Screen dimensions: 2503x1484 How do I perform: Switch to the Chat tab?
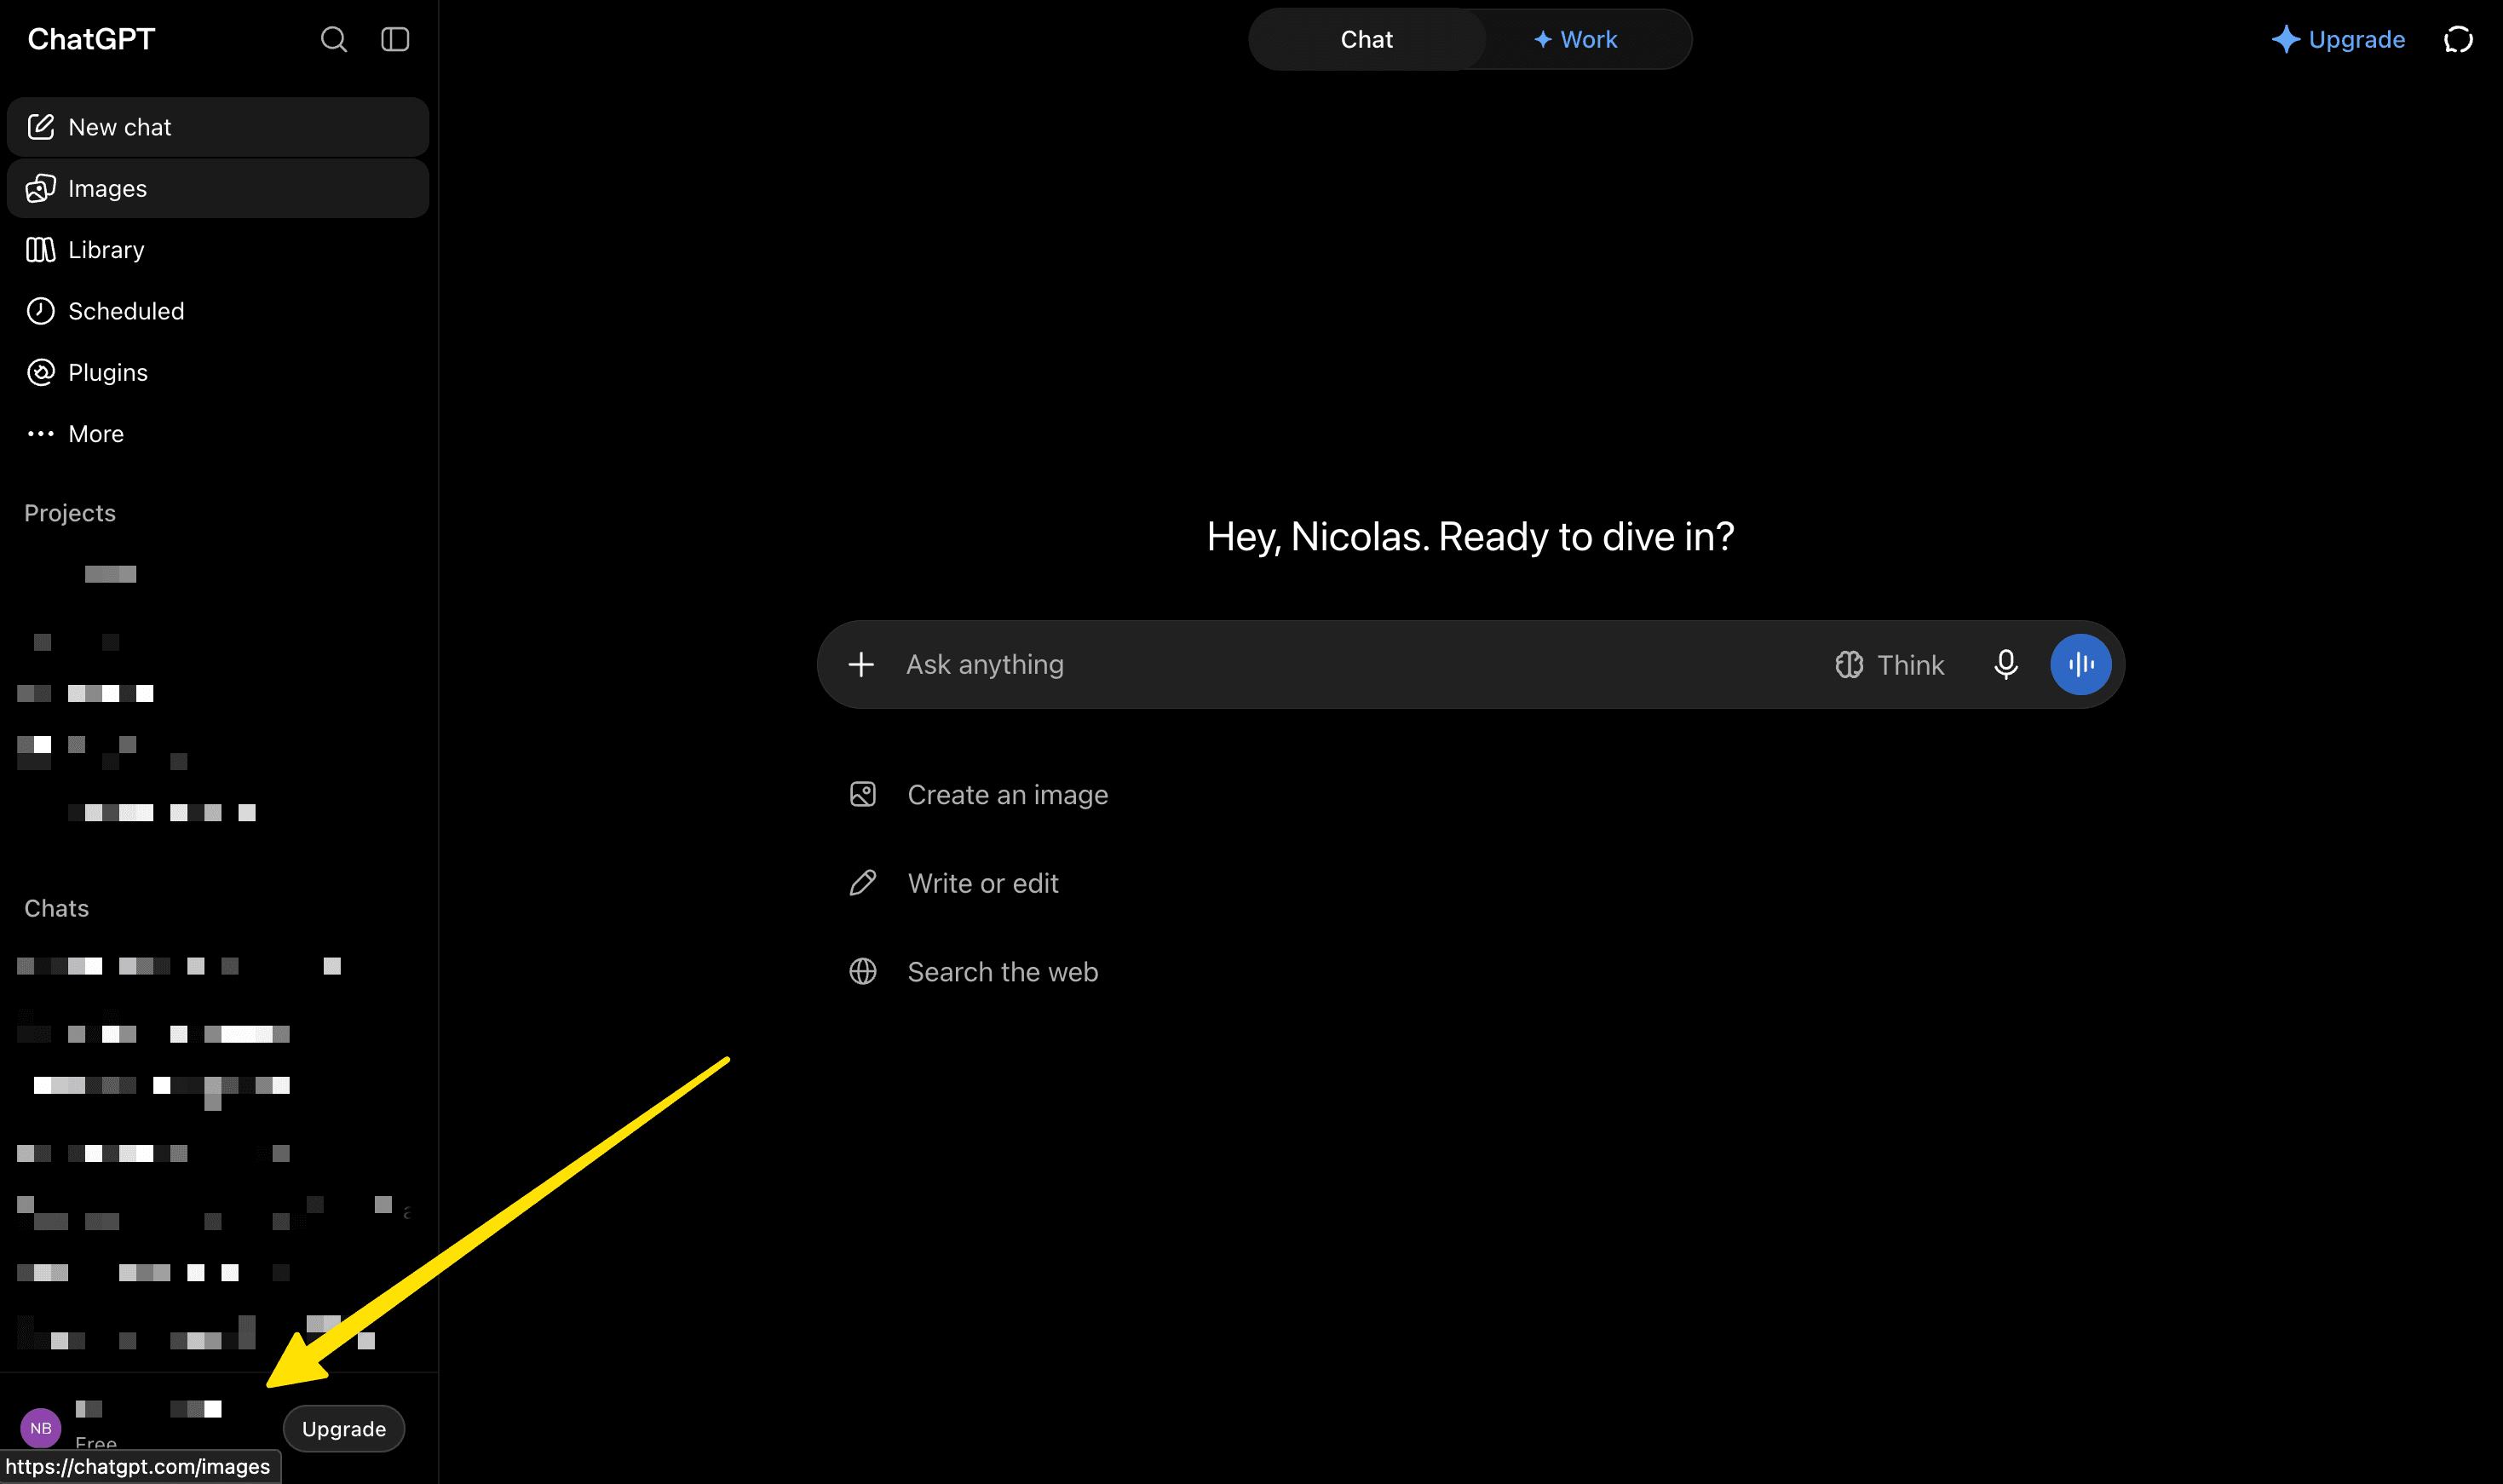(1366, 39)
